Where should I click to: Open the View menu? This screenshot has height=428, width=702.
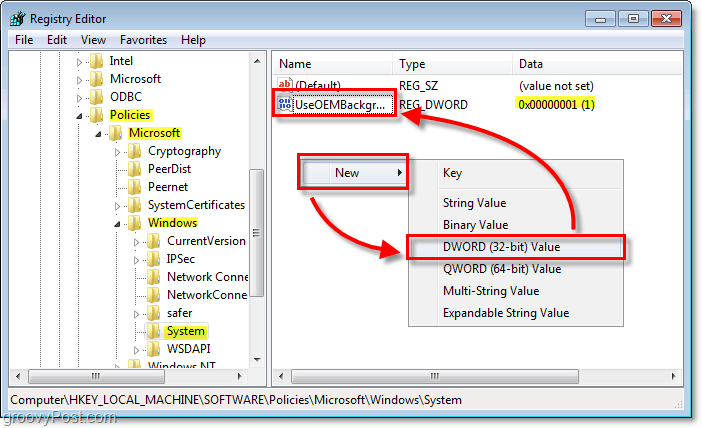tap(93, 40)
